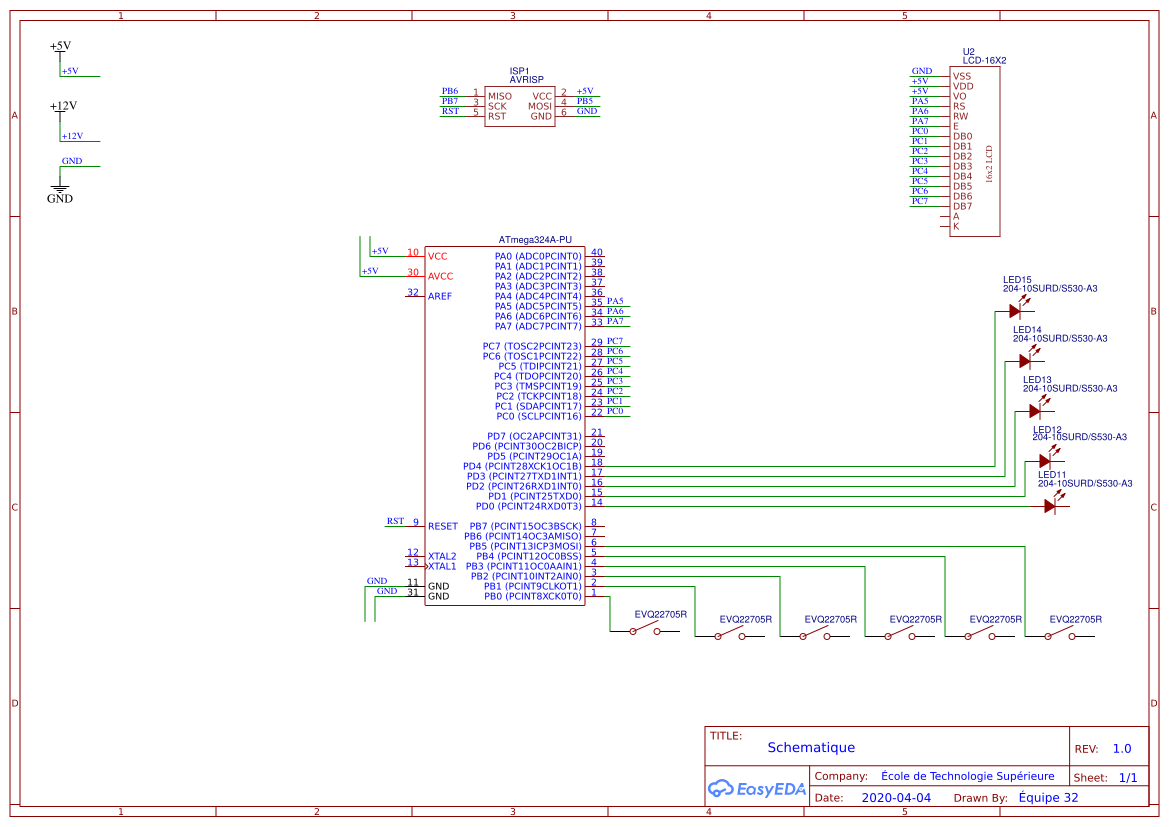This screenshot has height=827, width=1169.
Task: Select the GND ground symbol
Action: click(60, 188)
